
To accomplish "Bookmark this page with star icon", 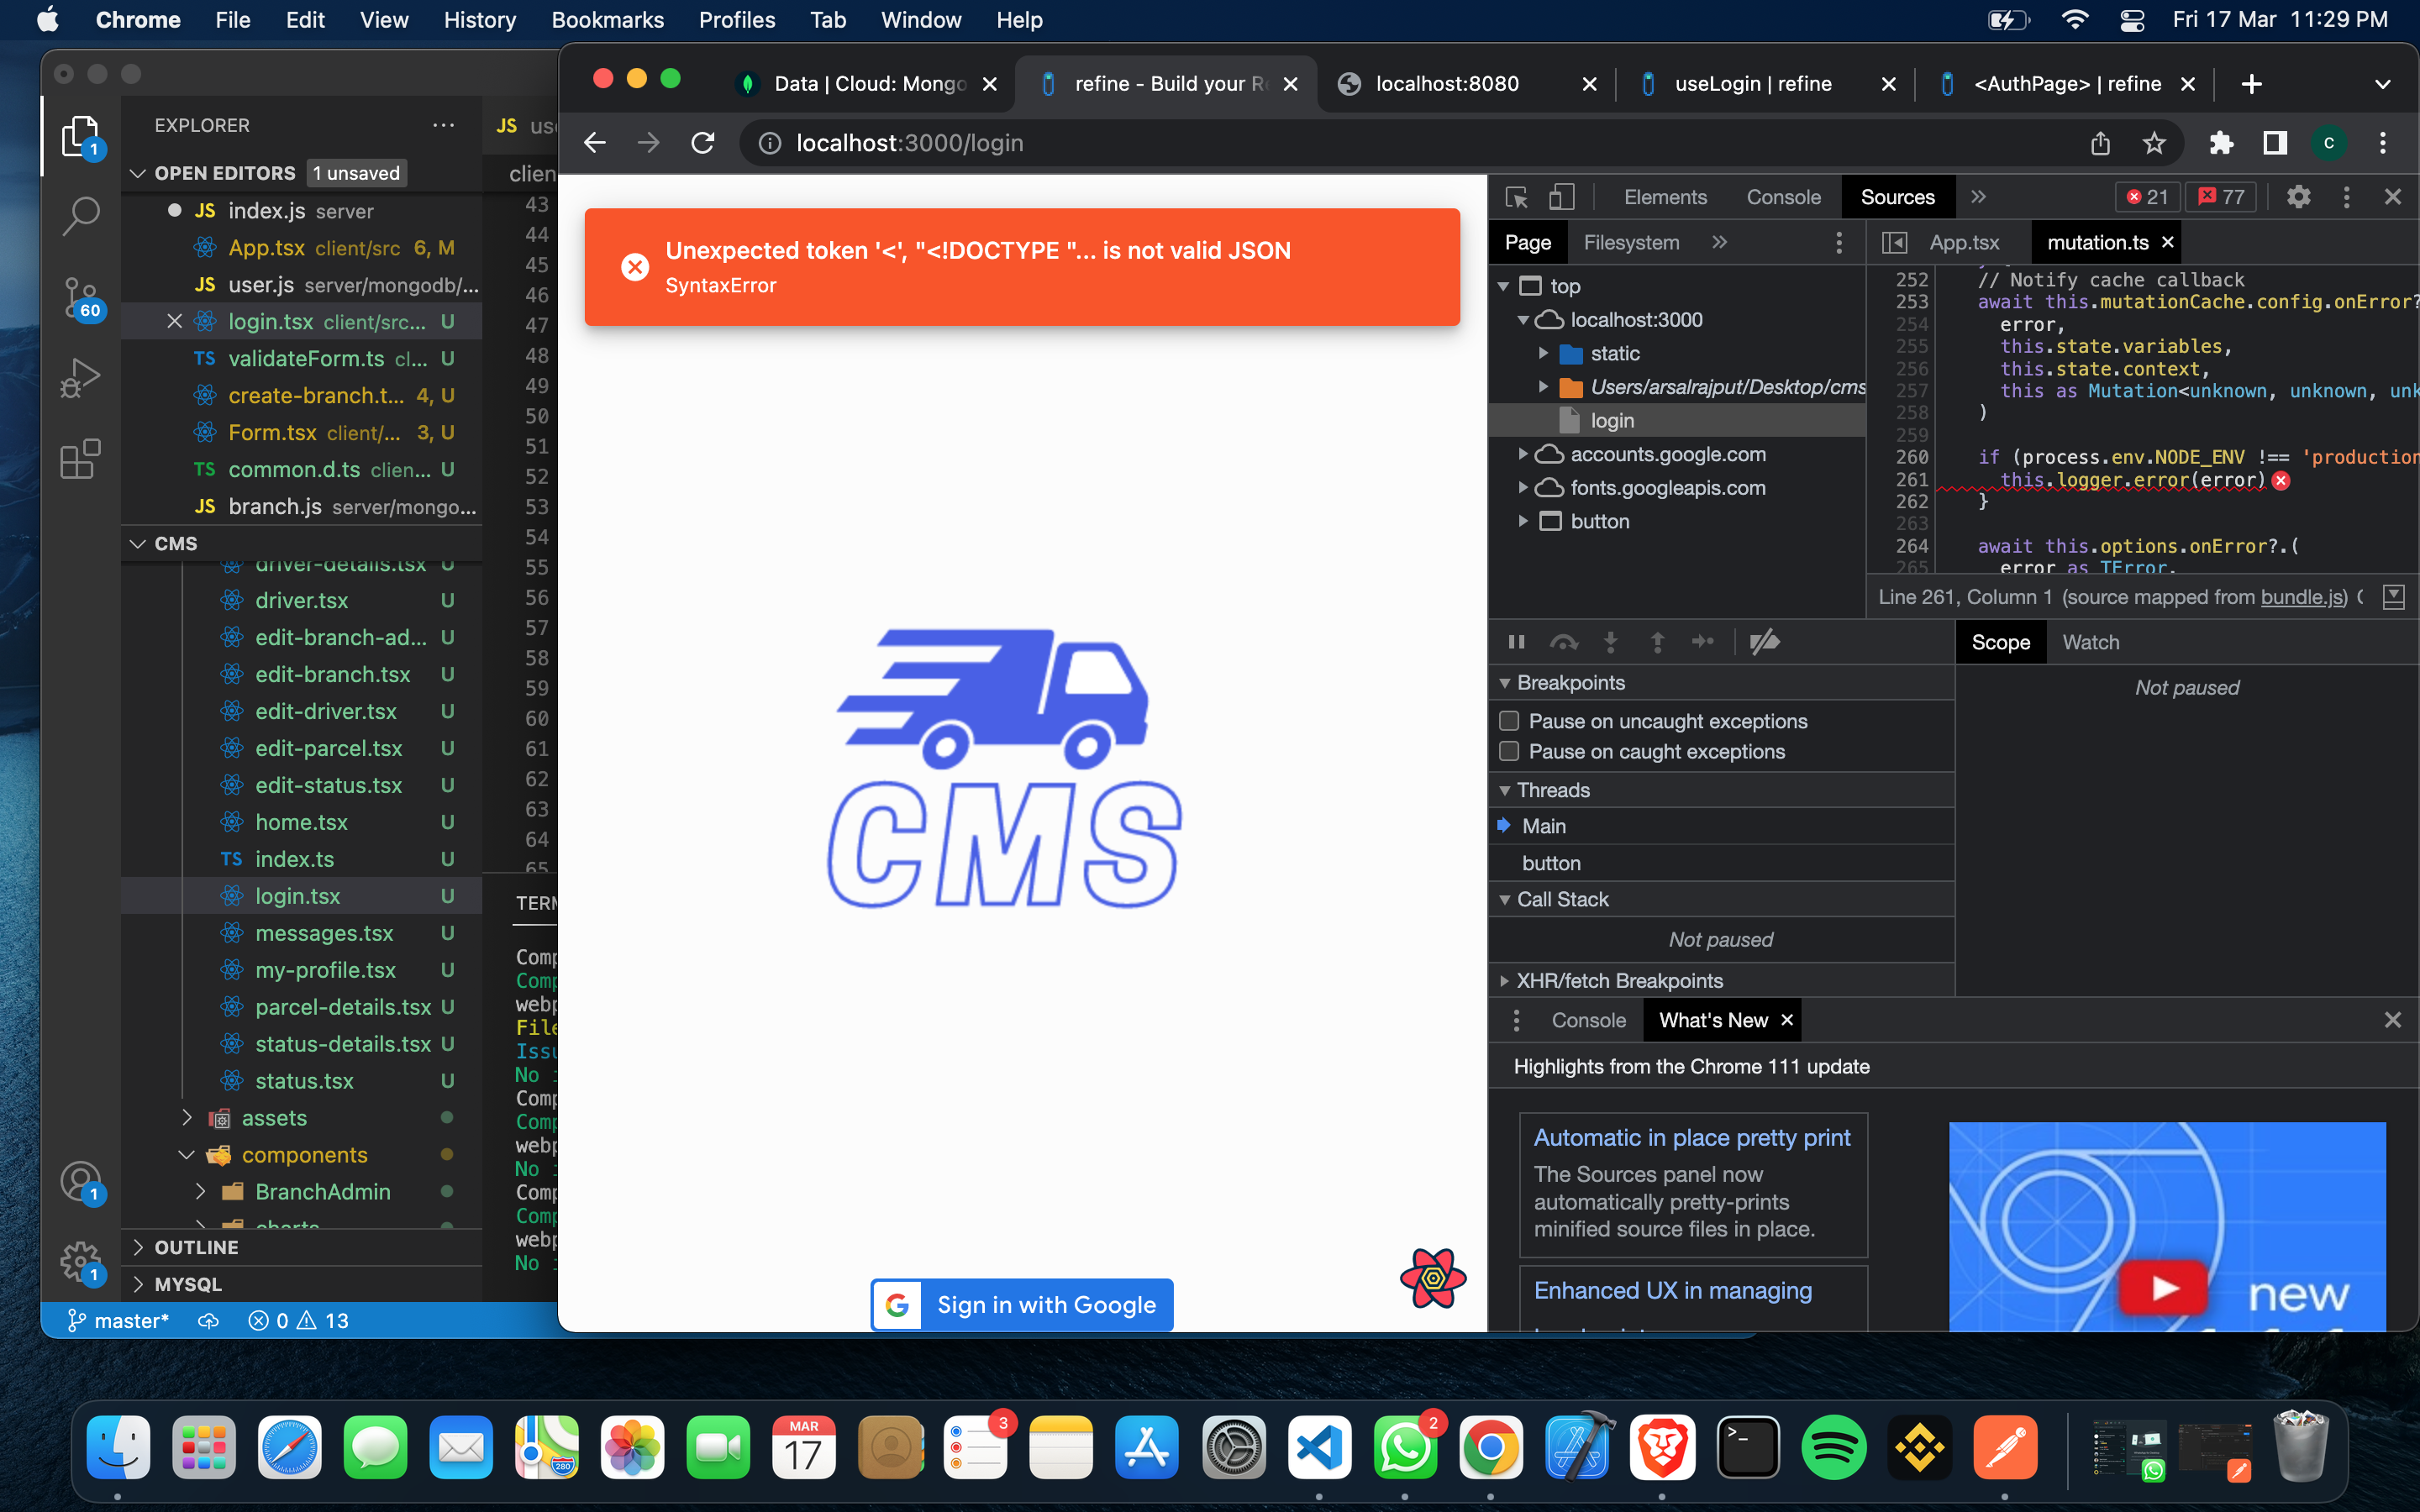I will click(x=2154, y=143).
